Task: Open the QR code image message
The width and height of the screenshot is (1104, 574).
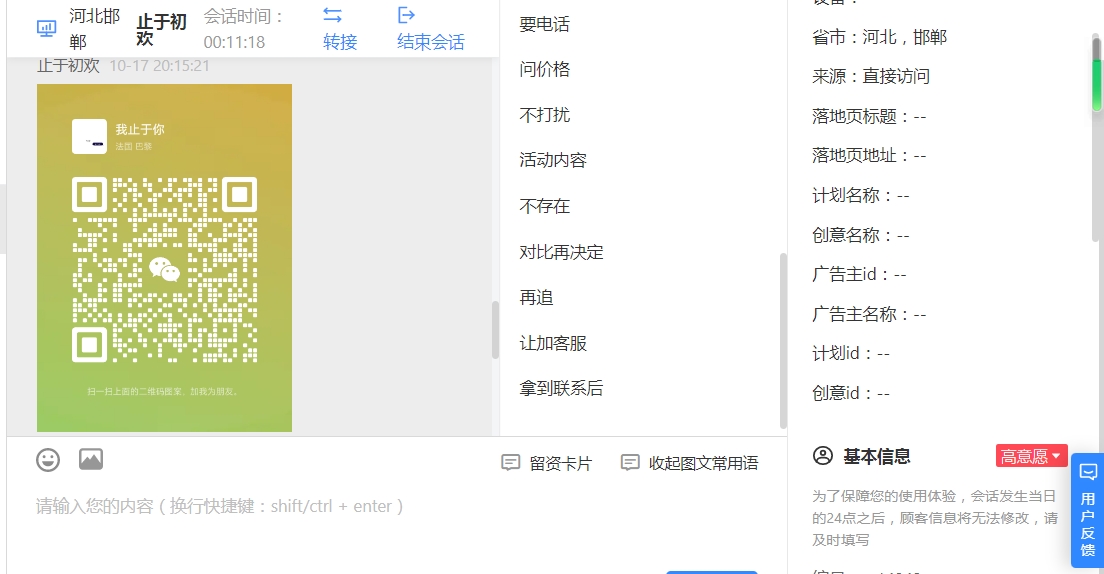Action: [164, 258]
